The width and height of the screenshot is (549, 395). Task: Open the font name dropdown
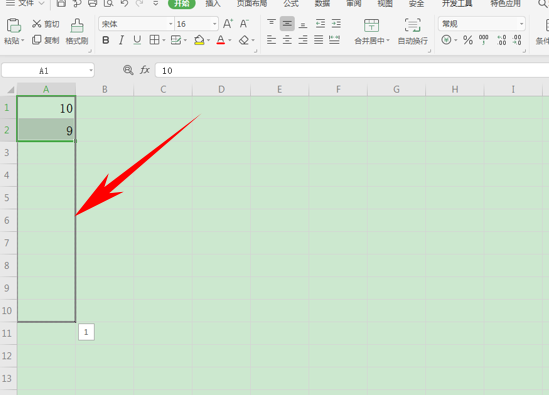pos(171,24)
